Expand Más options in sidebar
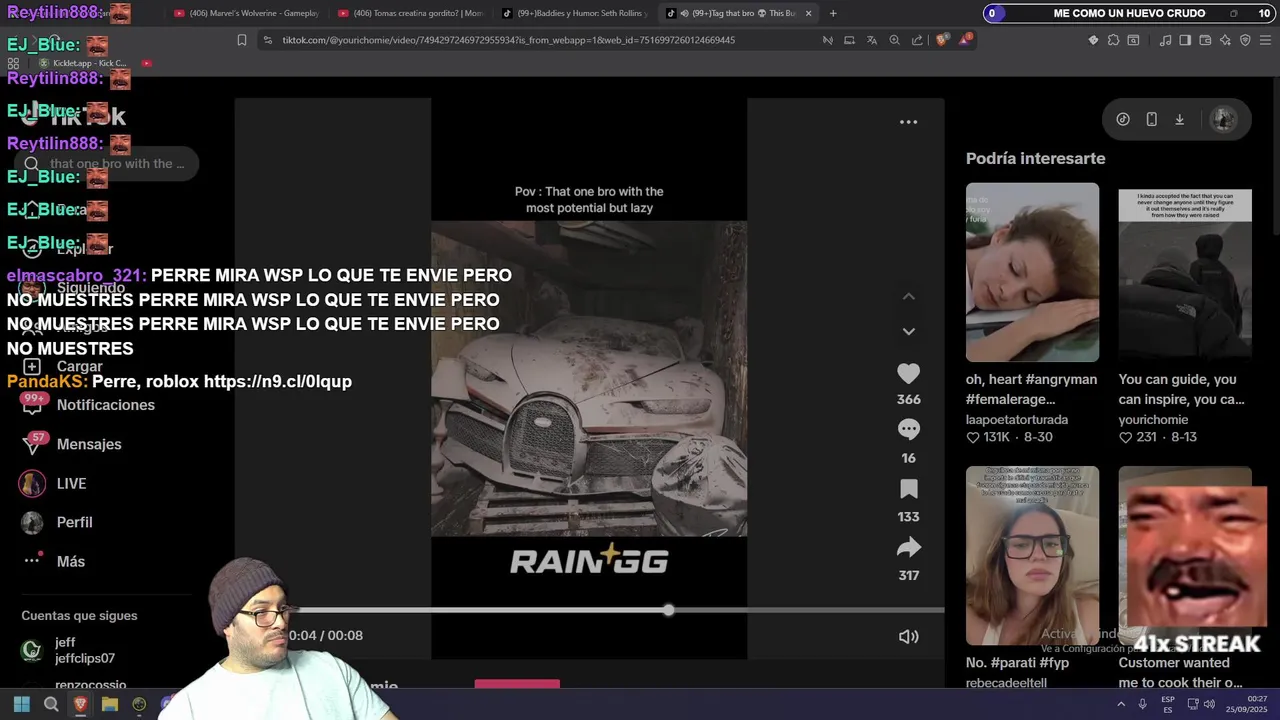Screen dimensions: 1280x720 coord(70,561)
